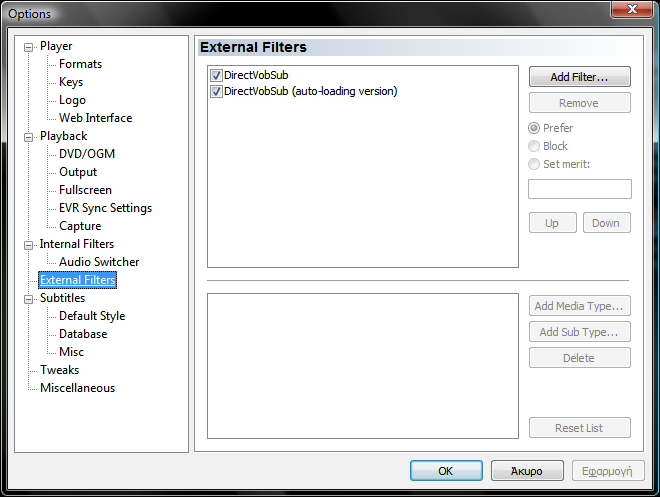Click the Reset List button
660x497 pixels.
click(580, 428)
